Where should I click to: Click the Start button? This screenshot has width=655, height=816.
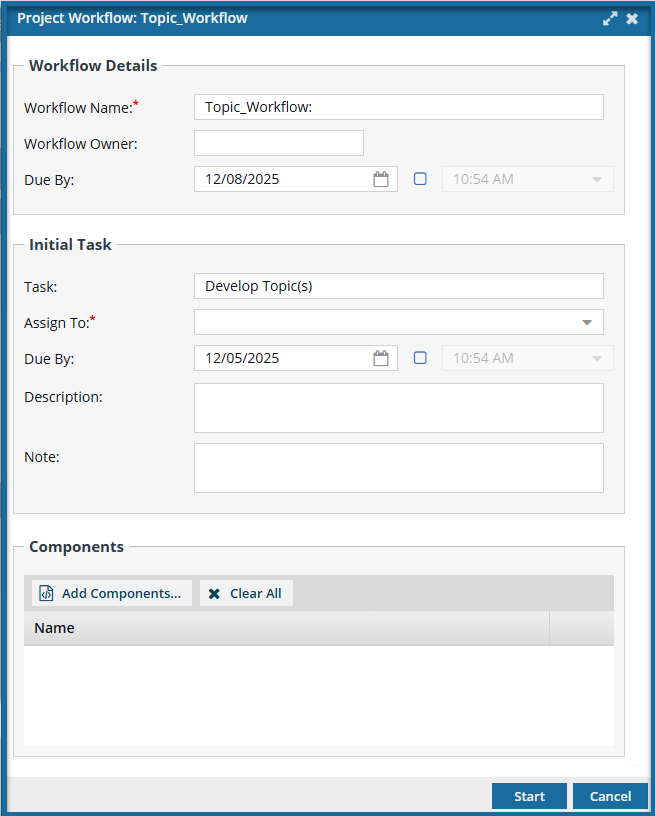click(529, 796)
